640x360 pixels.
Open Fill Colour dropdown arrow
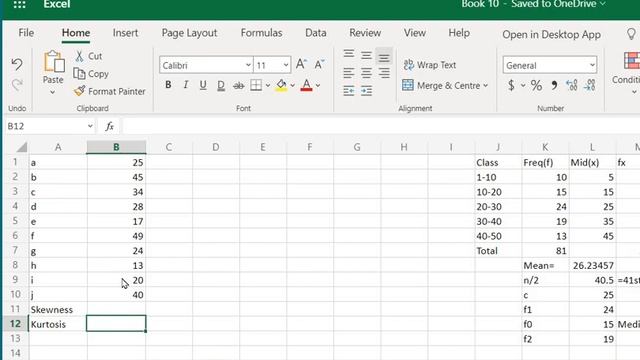293,85
